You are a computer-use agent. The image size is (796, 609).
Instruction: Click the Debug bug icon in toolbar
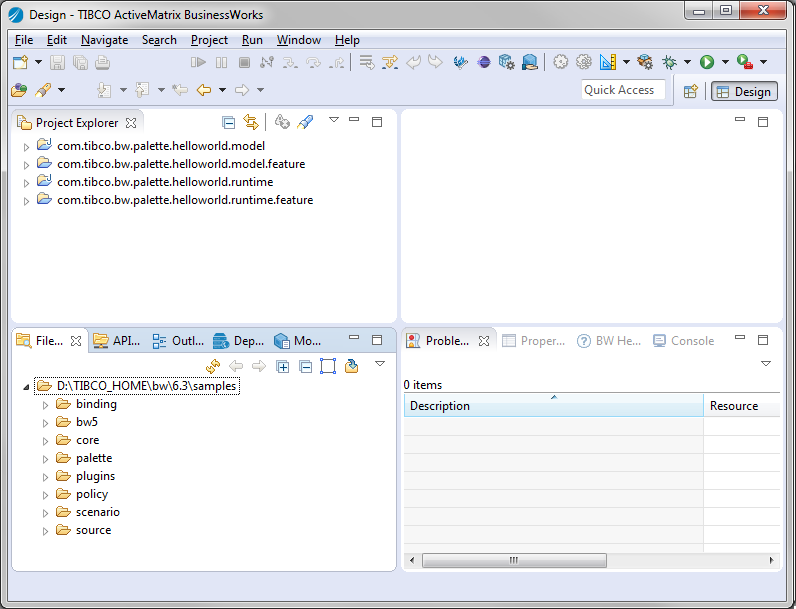(x=669, y=62)
